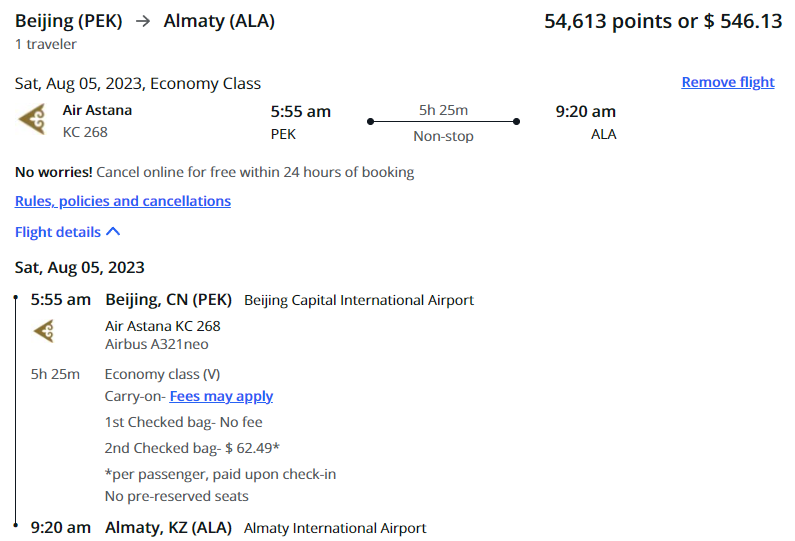The image size is (795, 541).
Task: Click Remove flight link
Action: point(728,82)
